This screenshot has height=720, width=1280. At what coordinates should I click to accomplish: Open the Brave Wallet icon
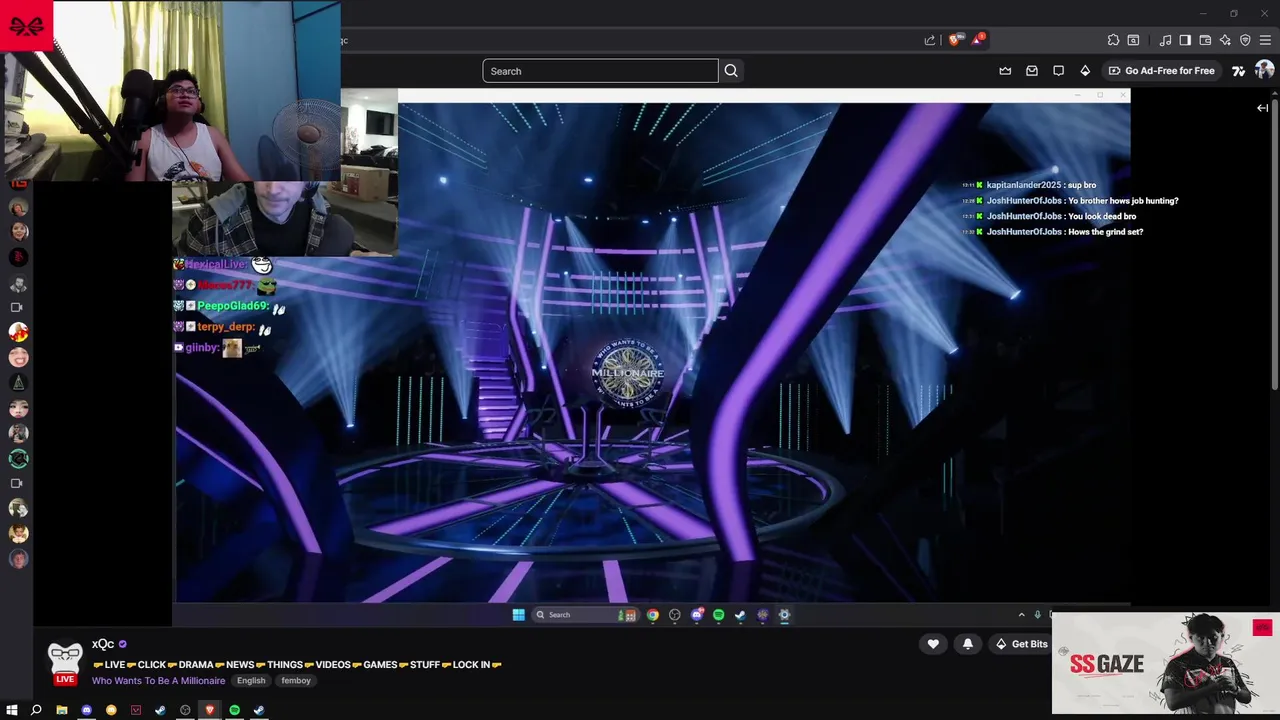coord(1205,40)
